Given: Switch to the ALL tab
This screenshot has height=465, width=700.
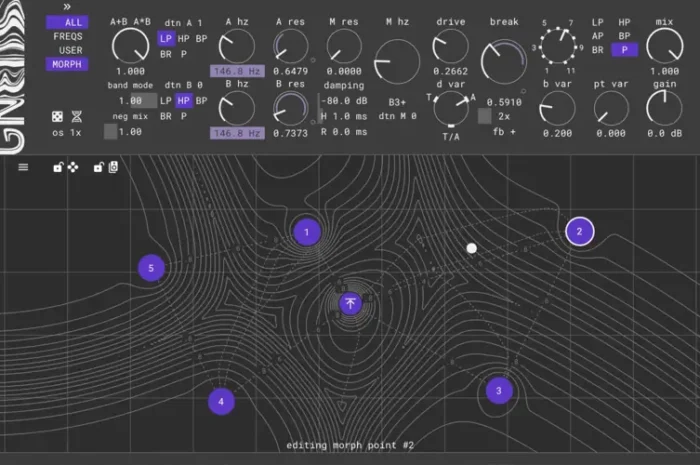Looking at the screenshot, I should tap(67, 22).
